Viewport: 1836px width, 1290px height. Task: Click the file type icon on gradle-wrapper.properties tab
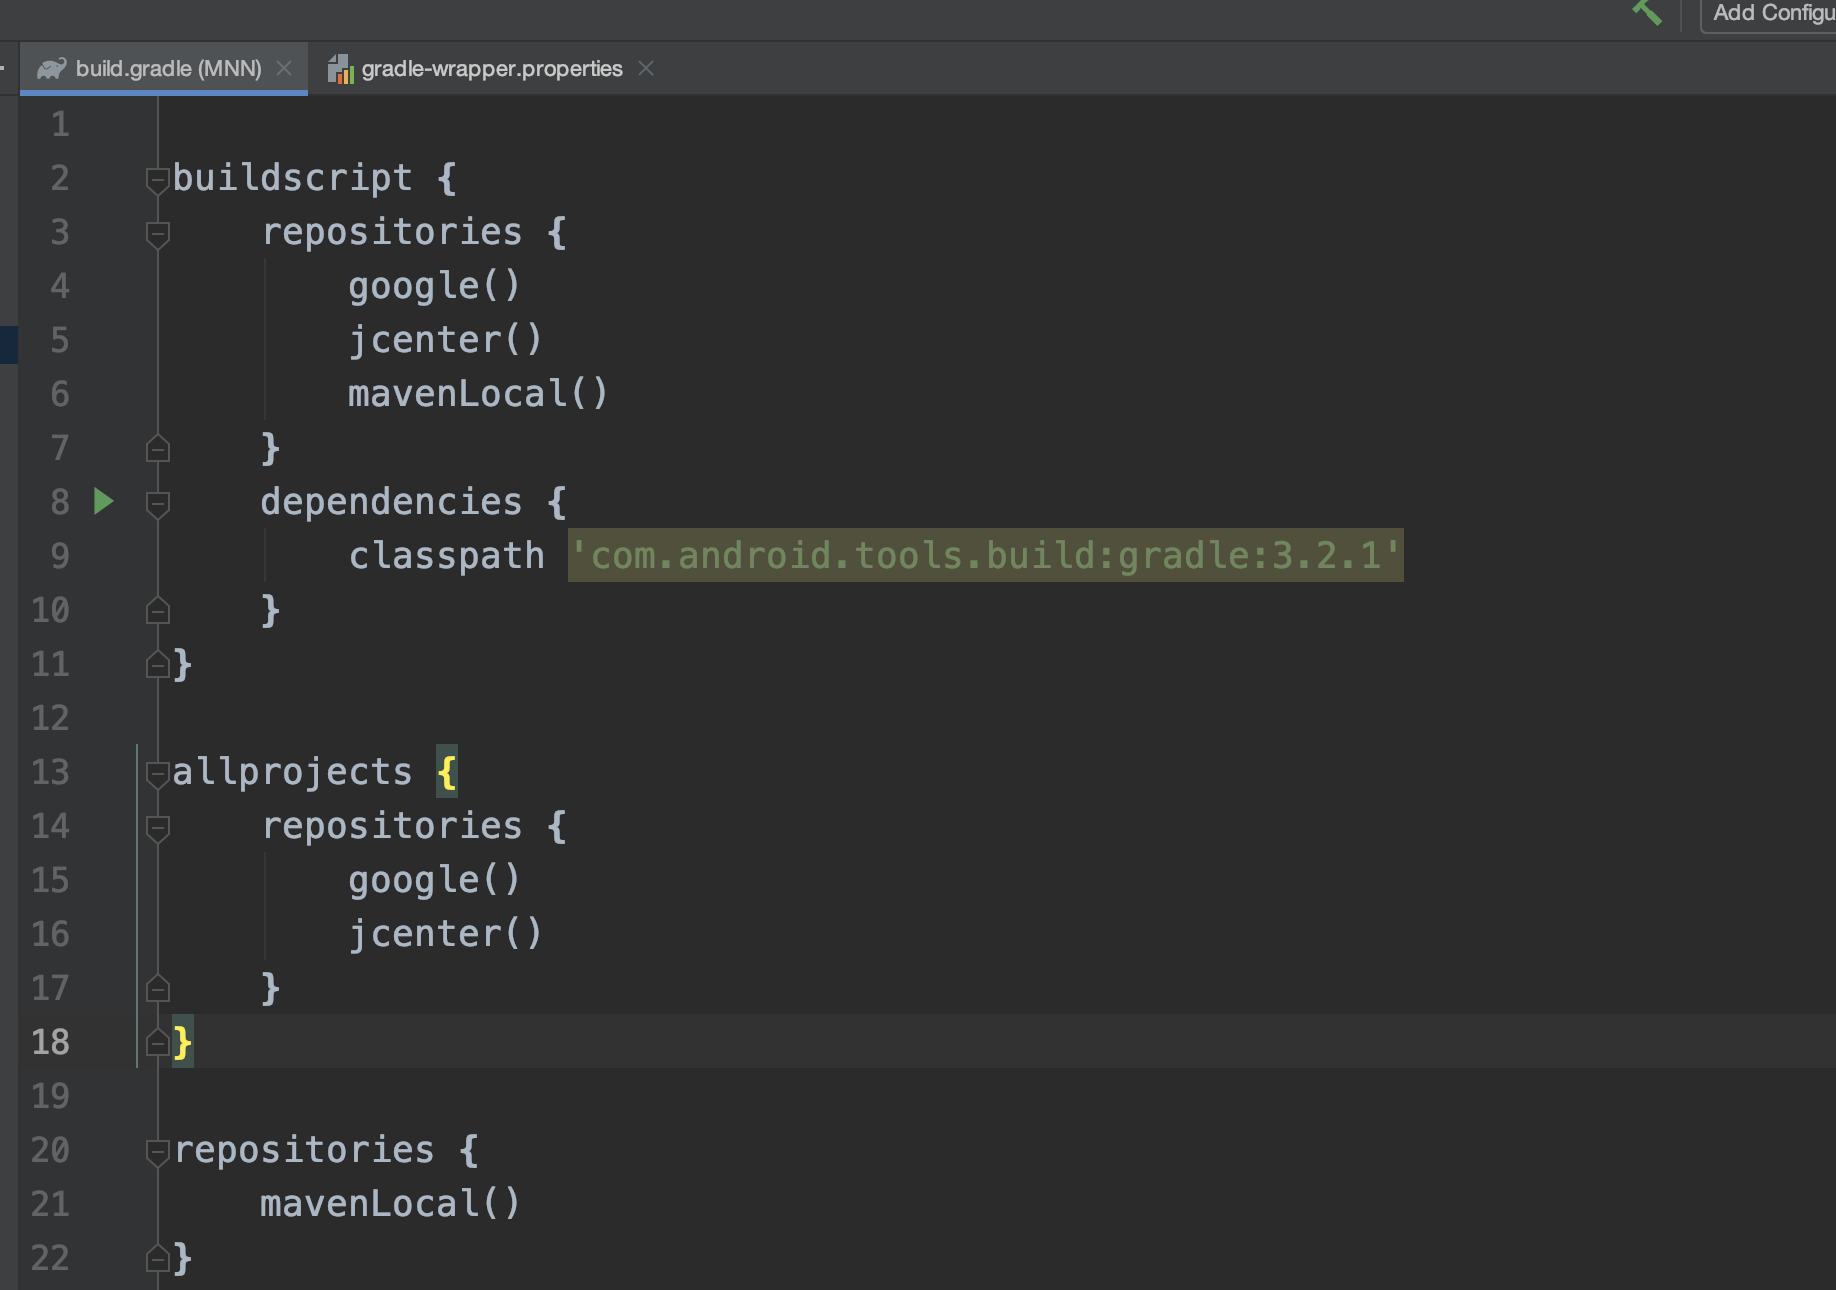(340, 68)
